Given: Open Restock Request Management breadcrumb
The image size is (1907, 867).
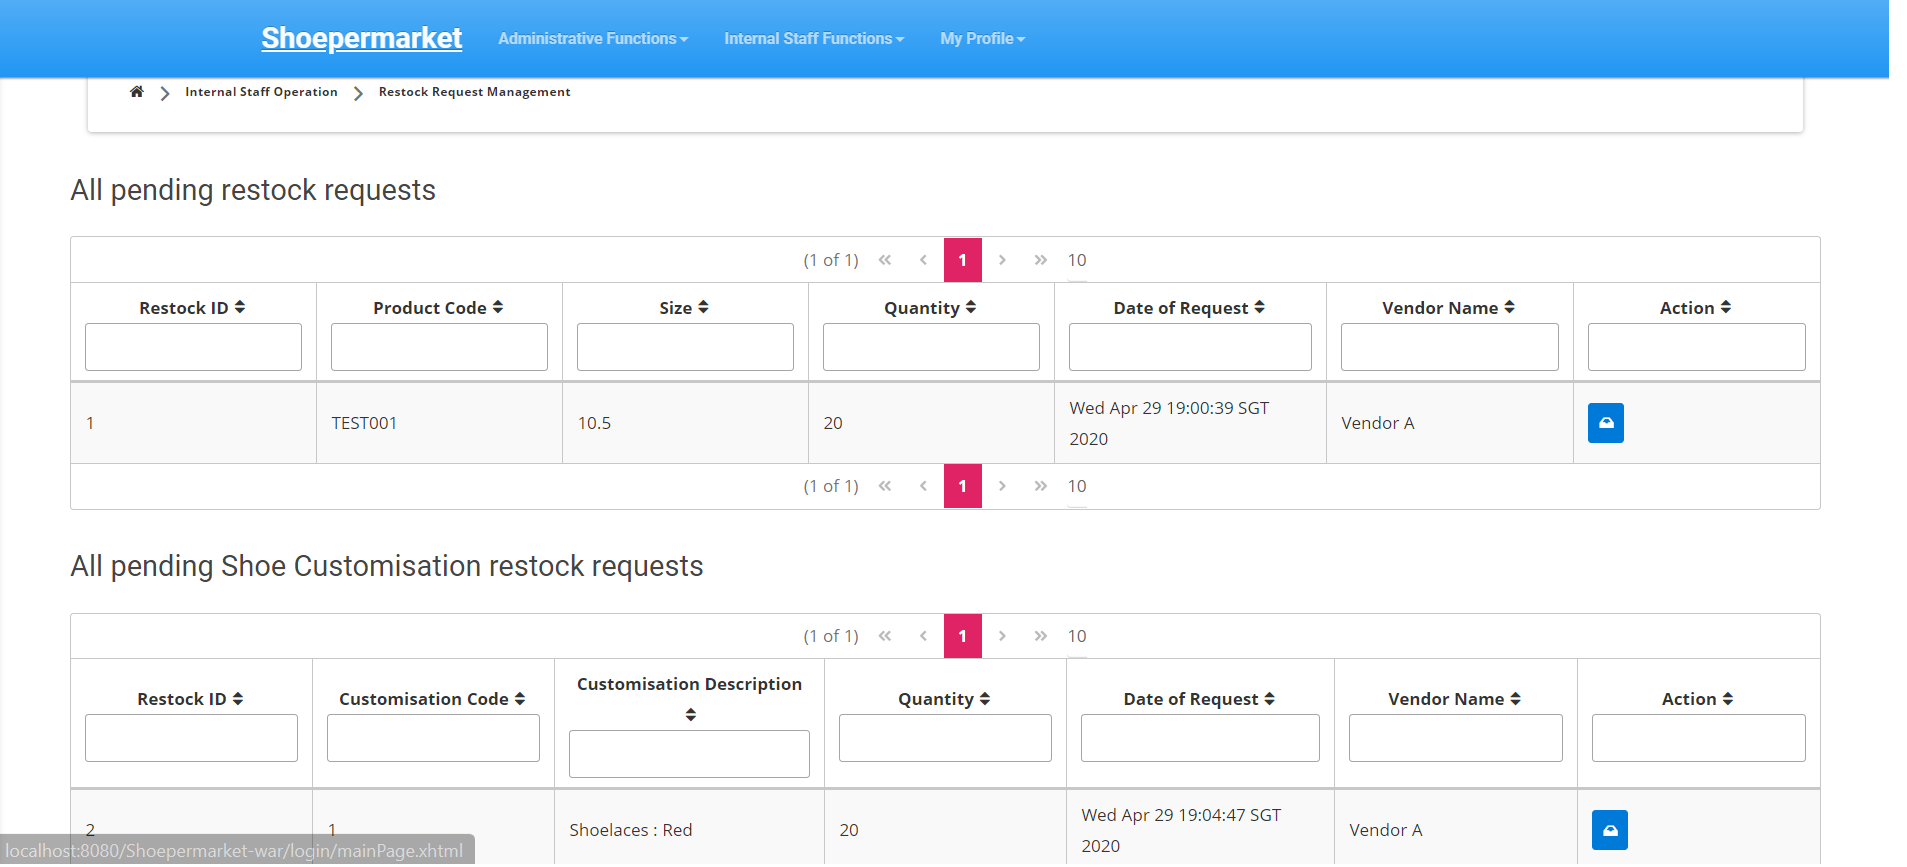Looking at the screenshot, I should pyautogui.click(x=474, y=92).
